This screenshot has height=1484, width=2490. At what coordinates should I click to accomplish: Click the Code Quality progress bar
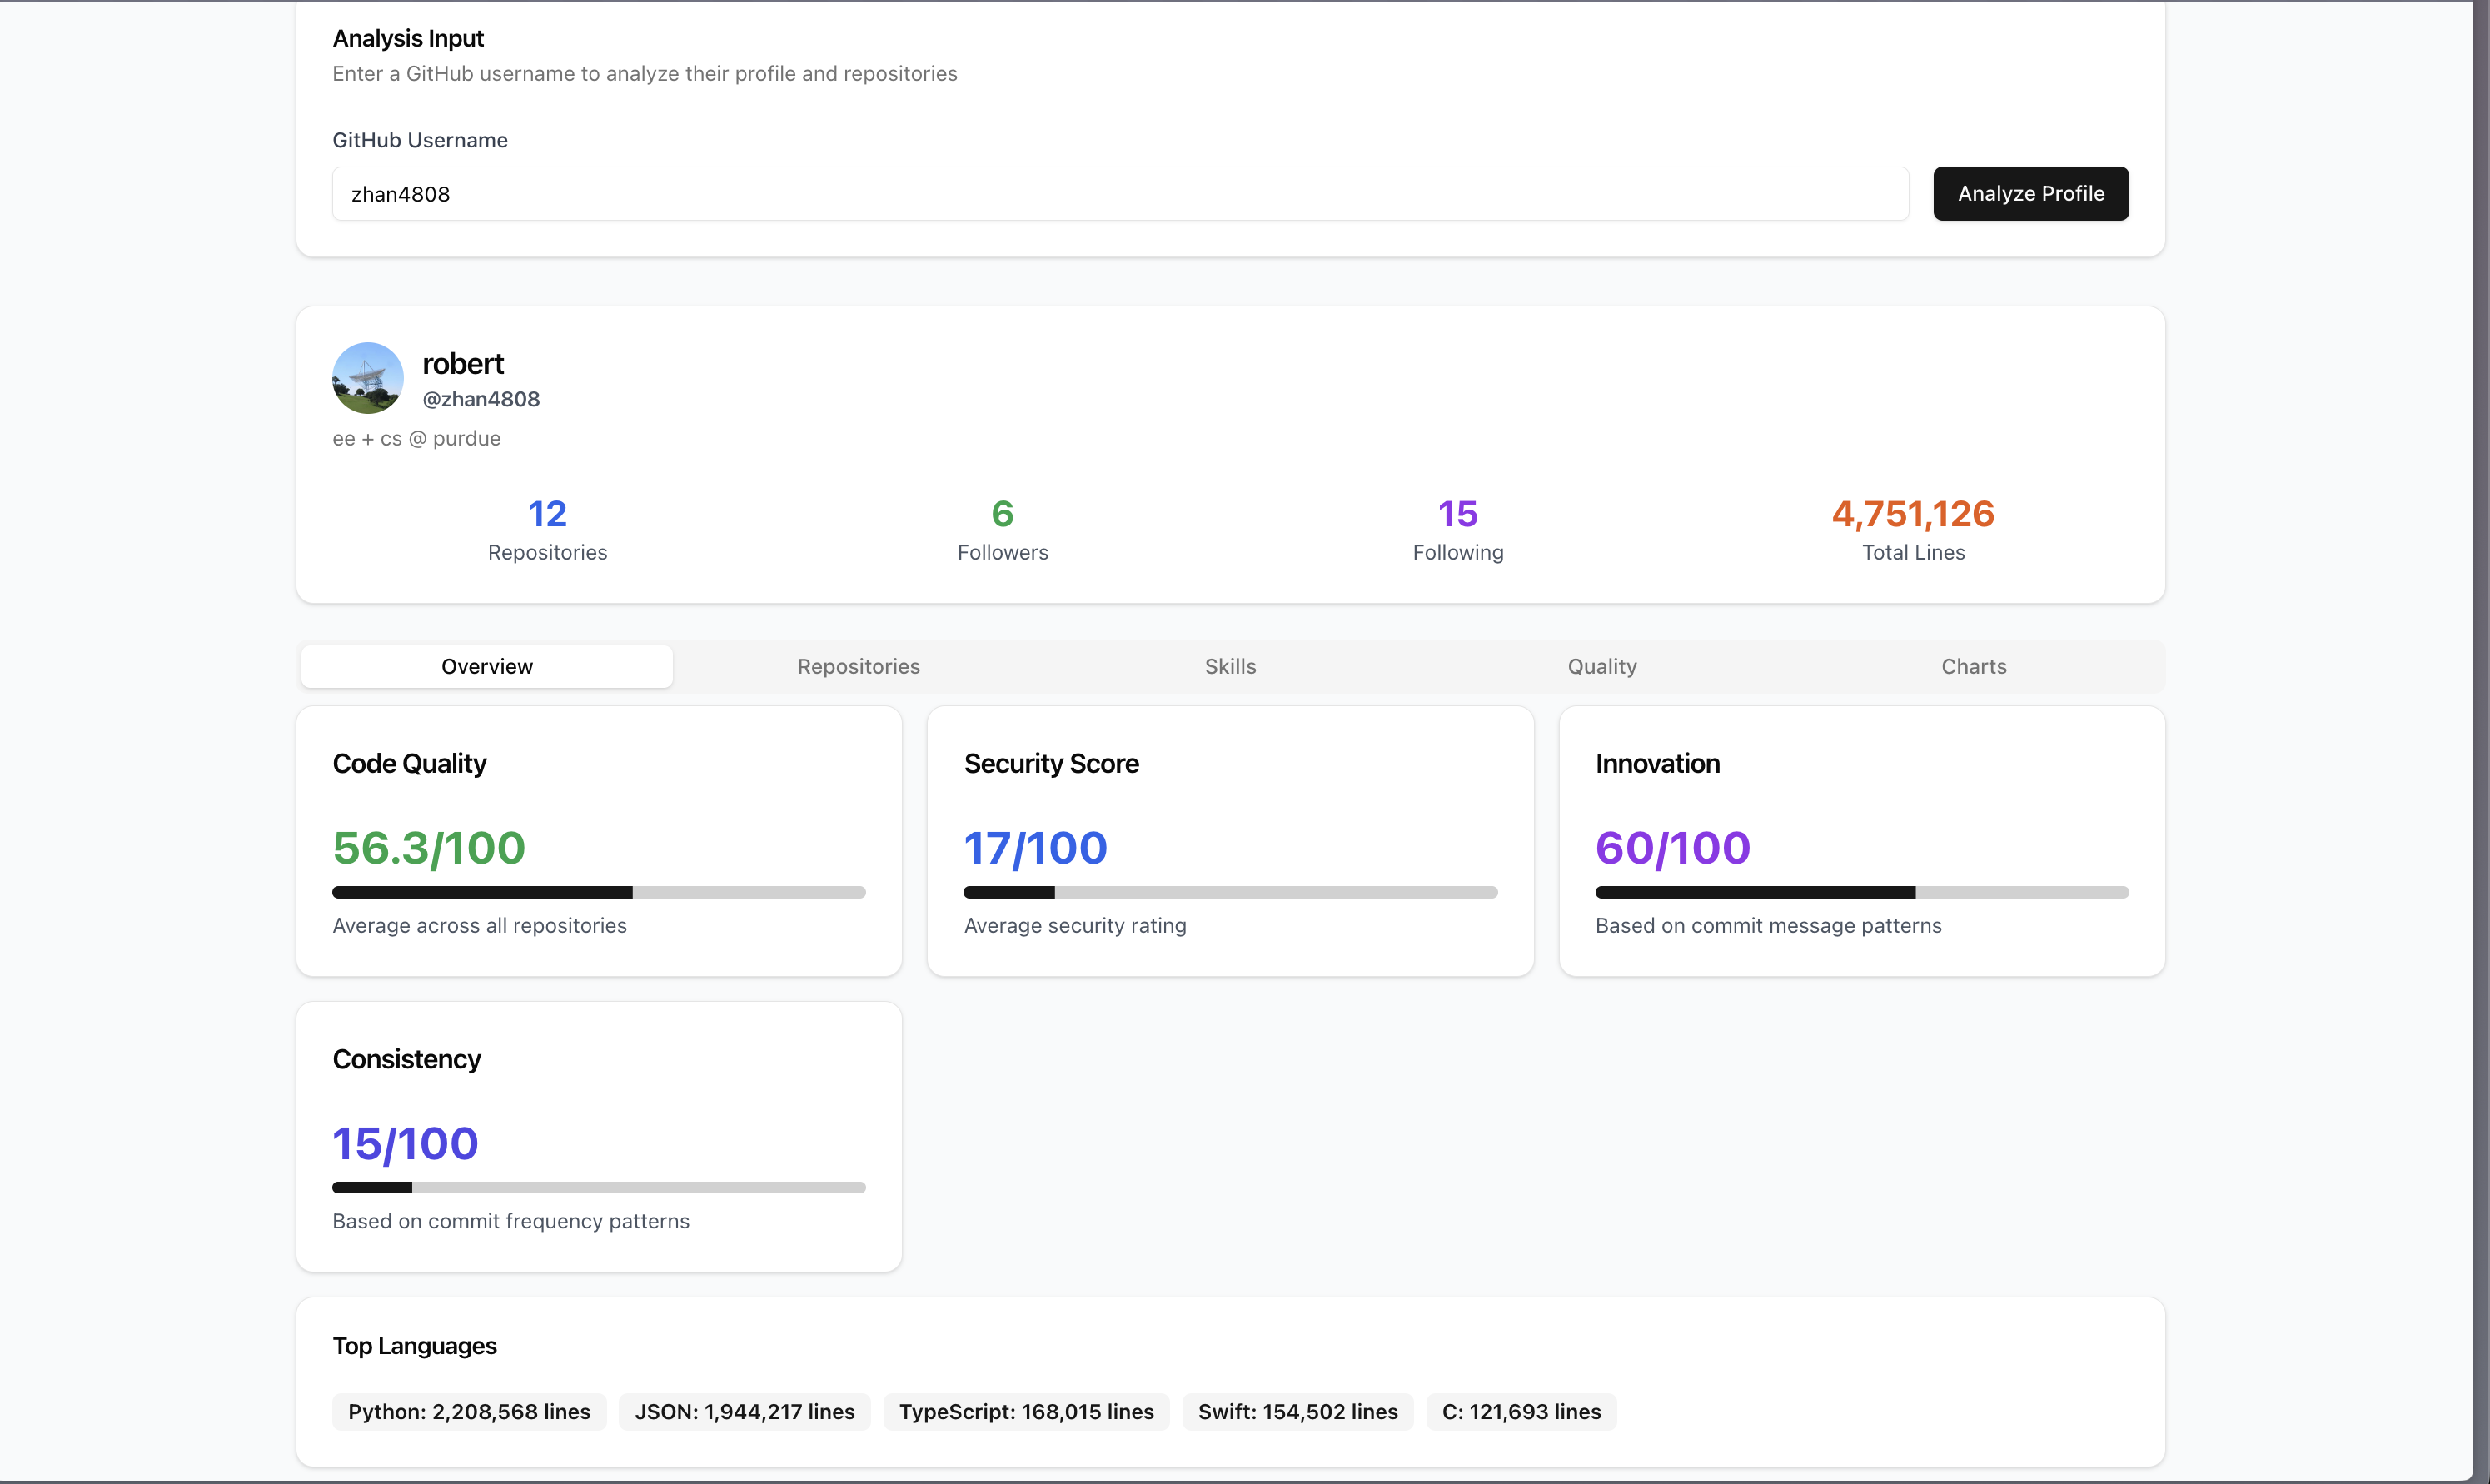598,892
